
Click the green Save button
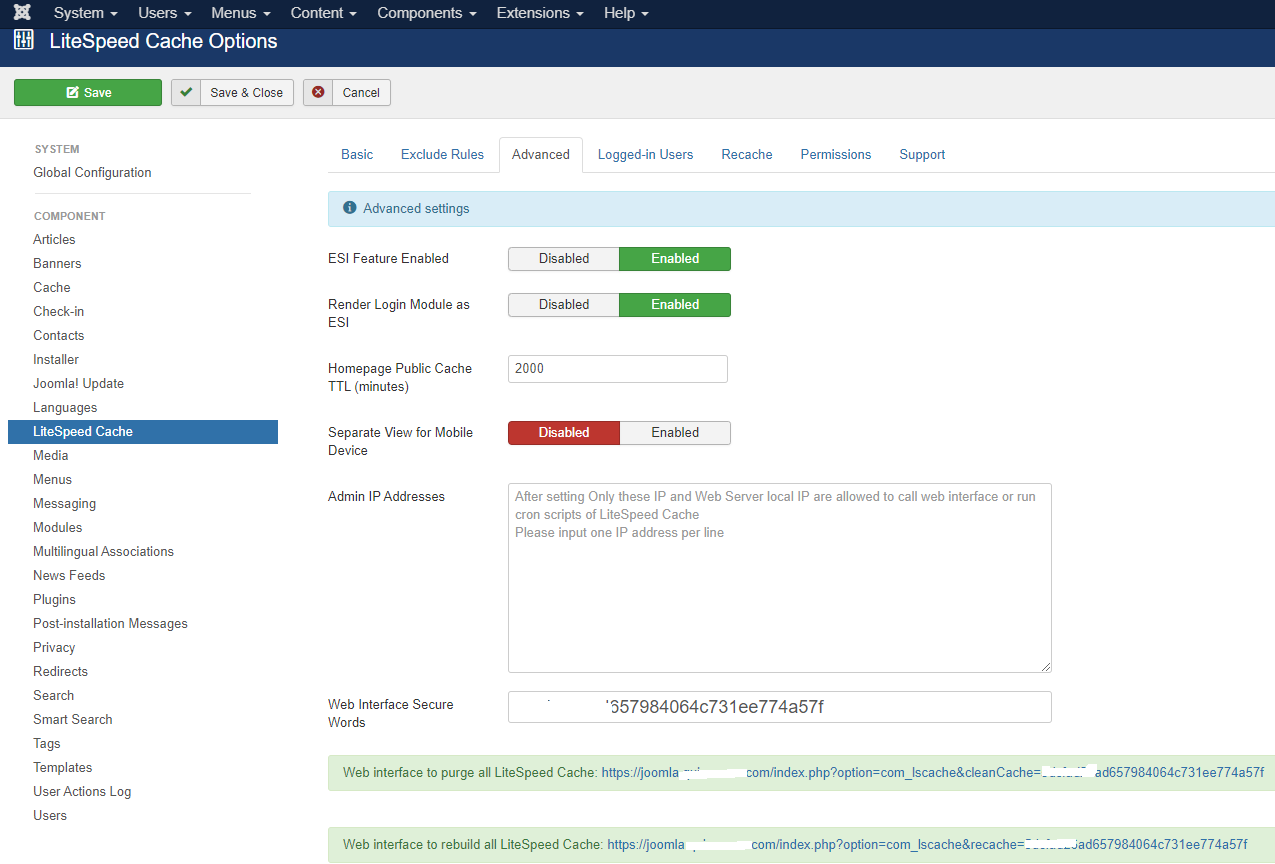pyautogui.click(x=88, y=92)
